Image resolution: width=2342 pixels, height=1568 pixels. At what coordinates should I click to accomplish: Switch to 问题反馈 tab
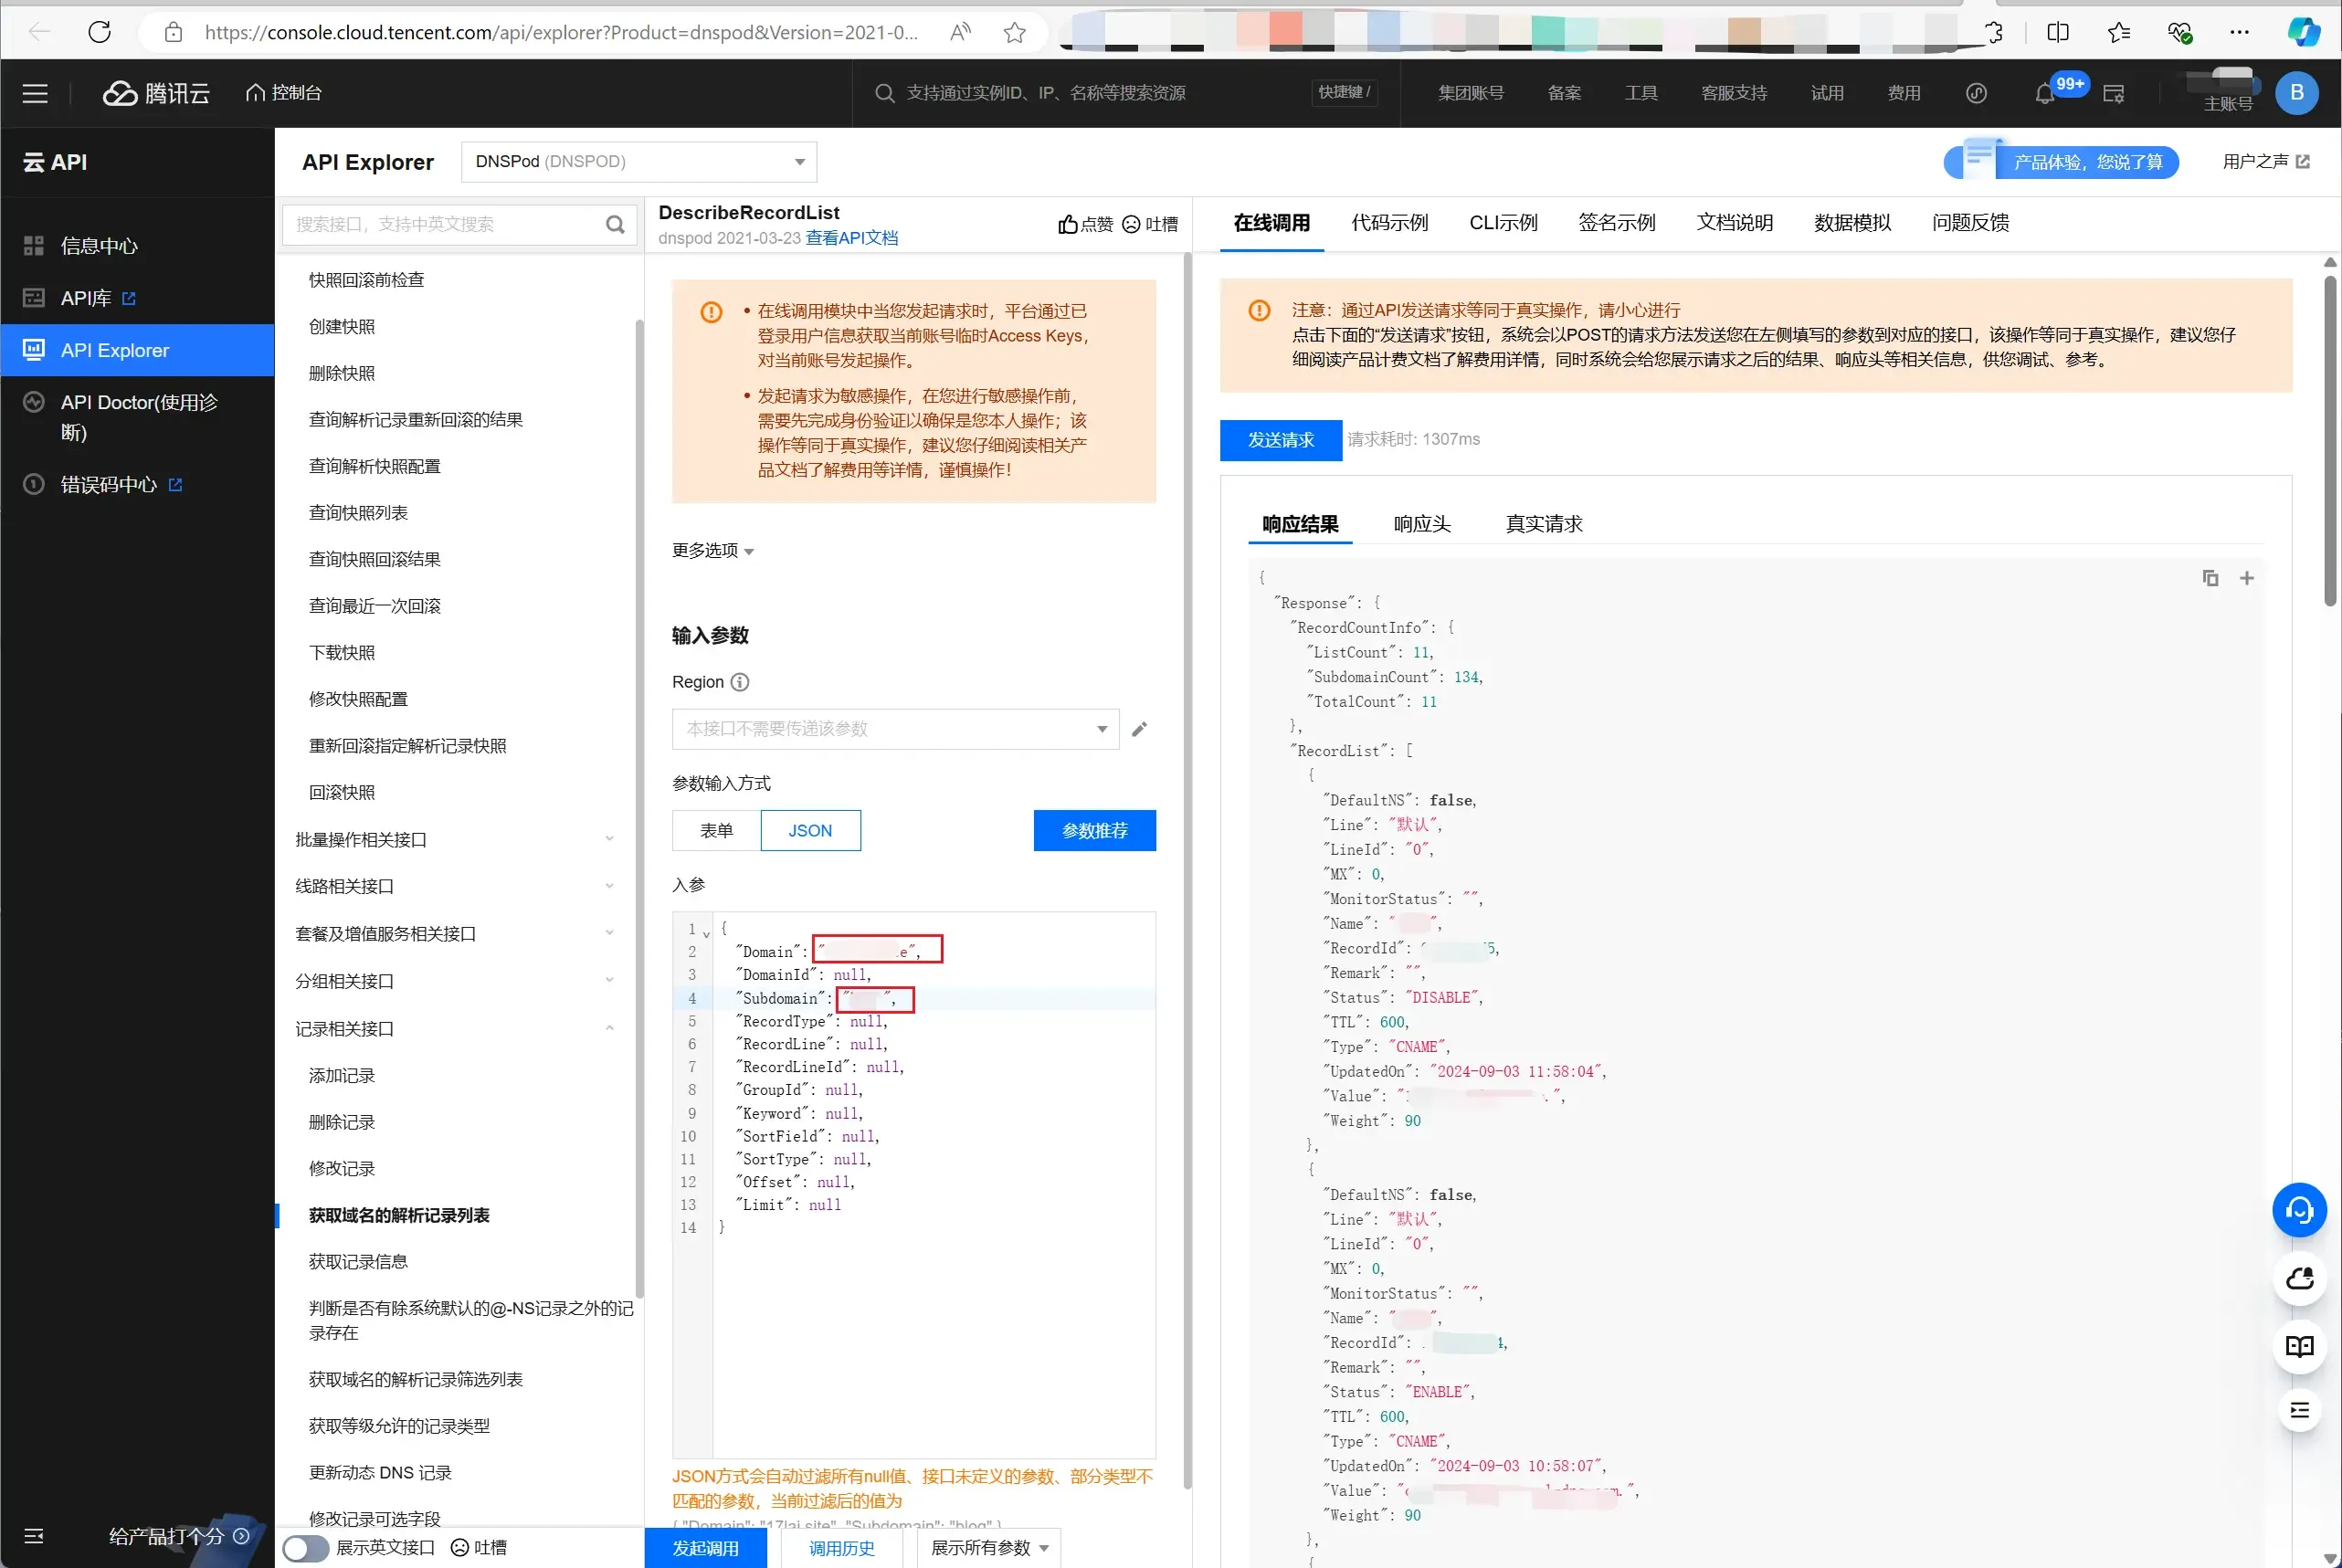click(1971, 223)
